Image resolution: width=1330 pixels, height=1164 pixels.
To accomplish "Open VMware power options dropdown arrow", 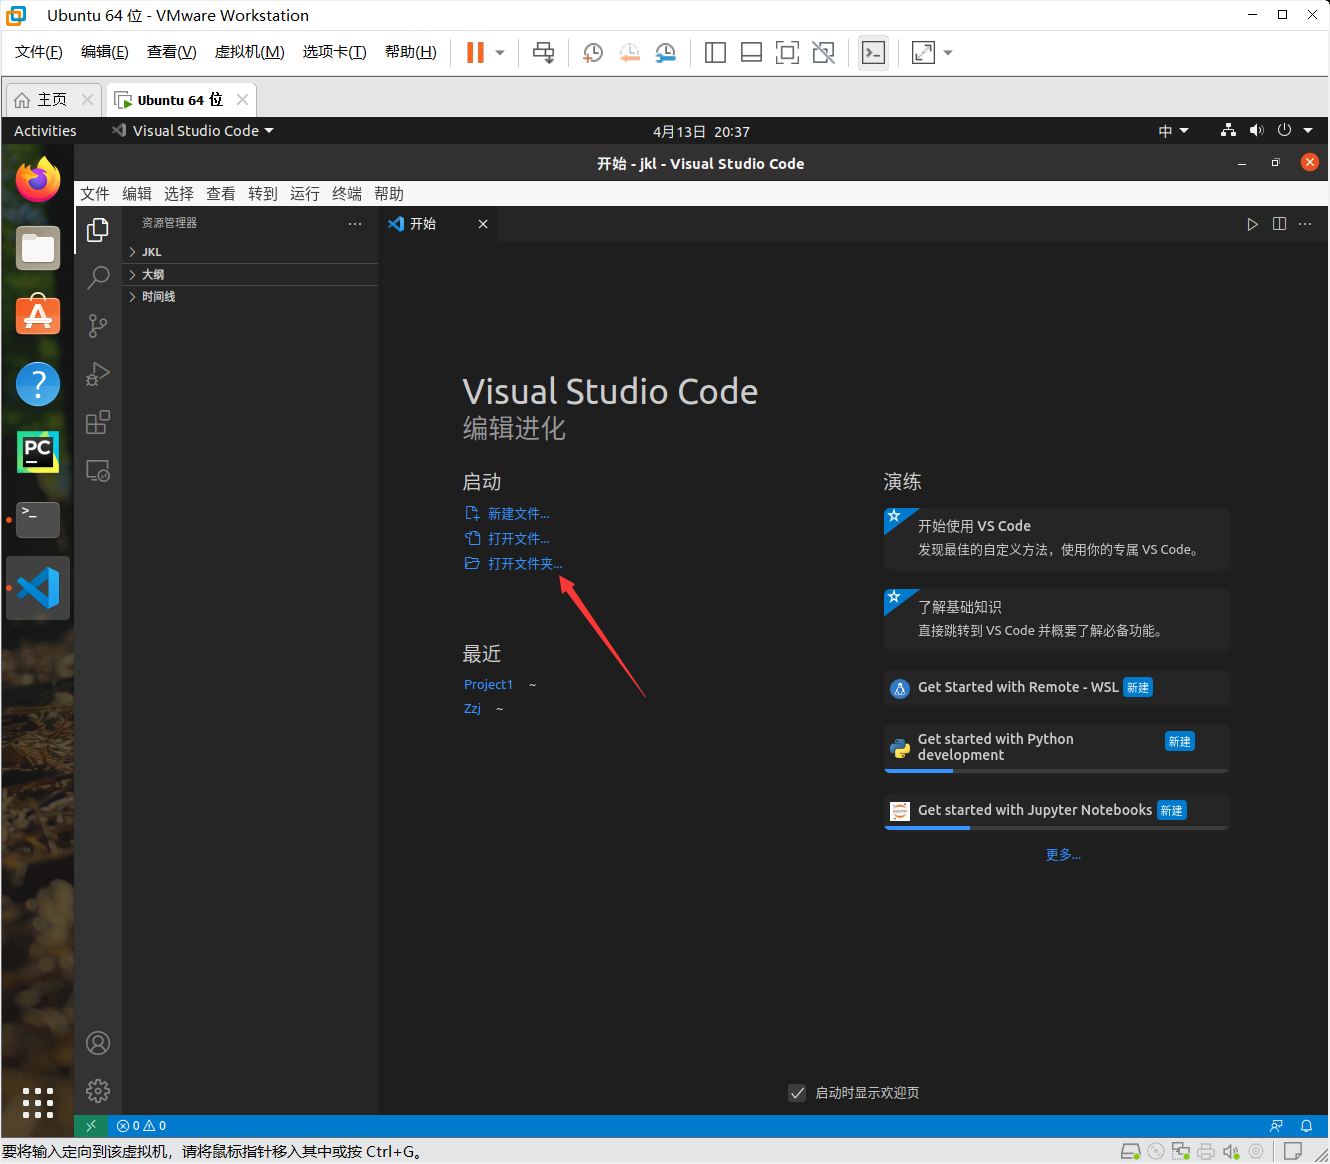I will pos(500,52).
